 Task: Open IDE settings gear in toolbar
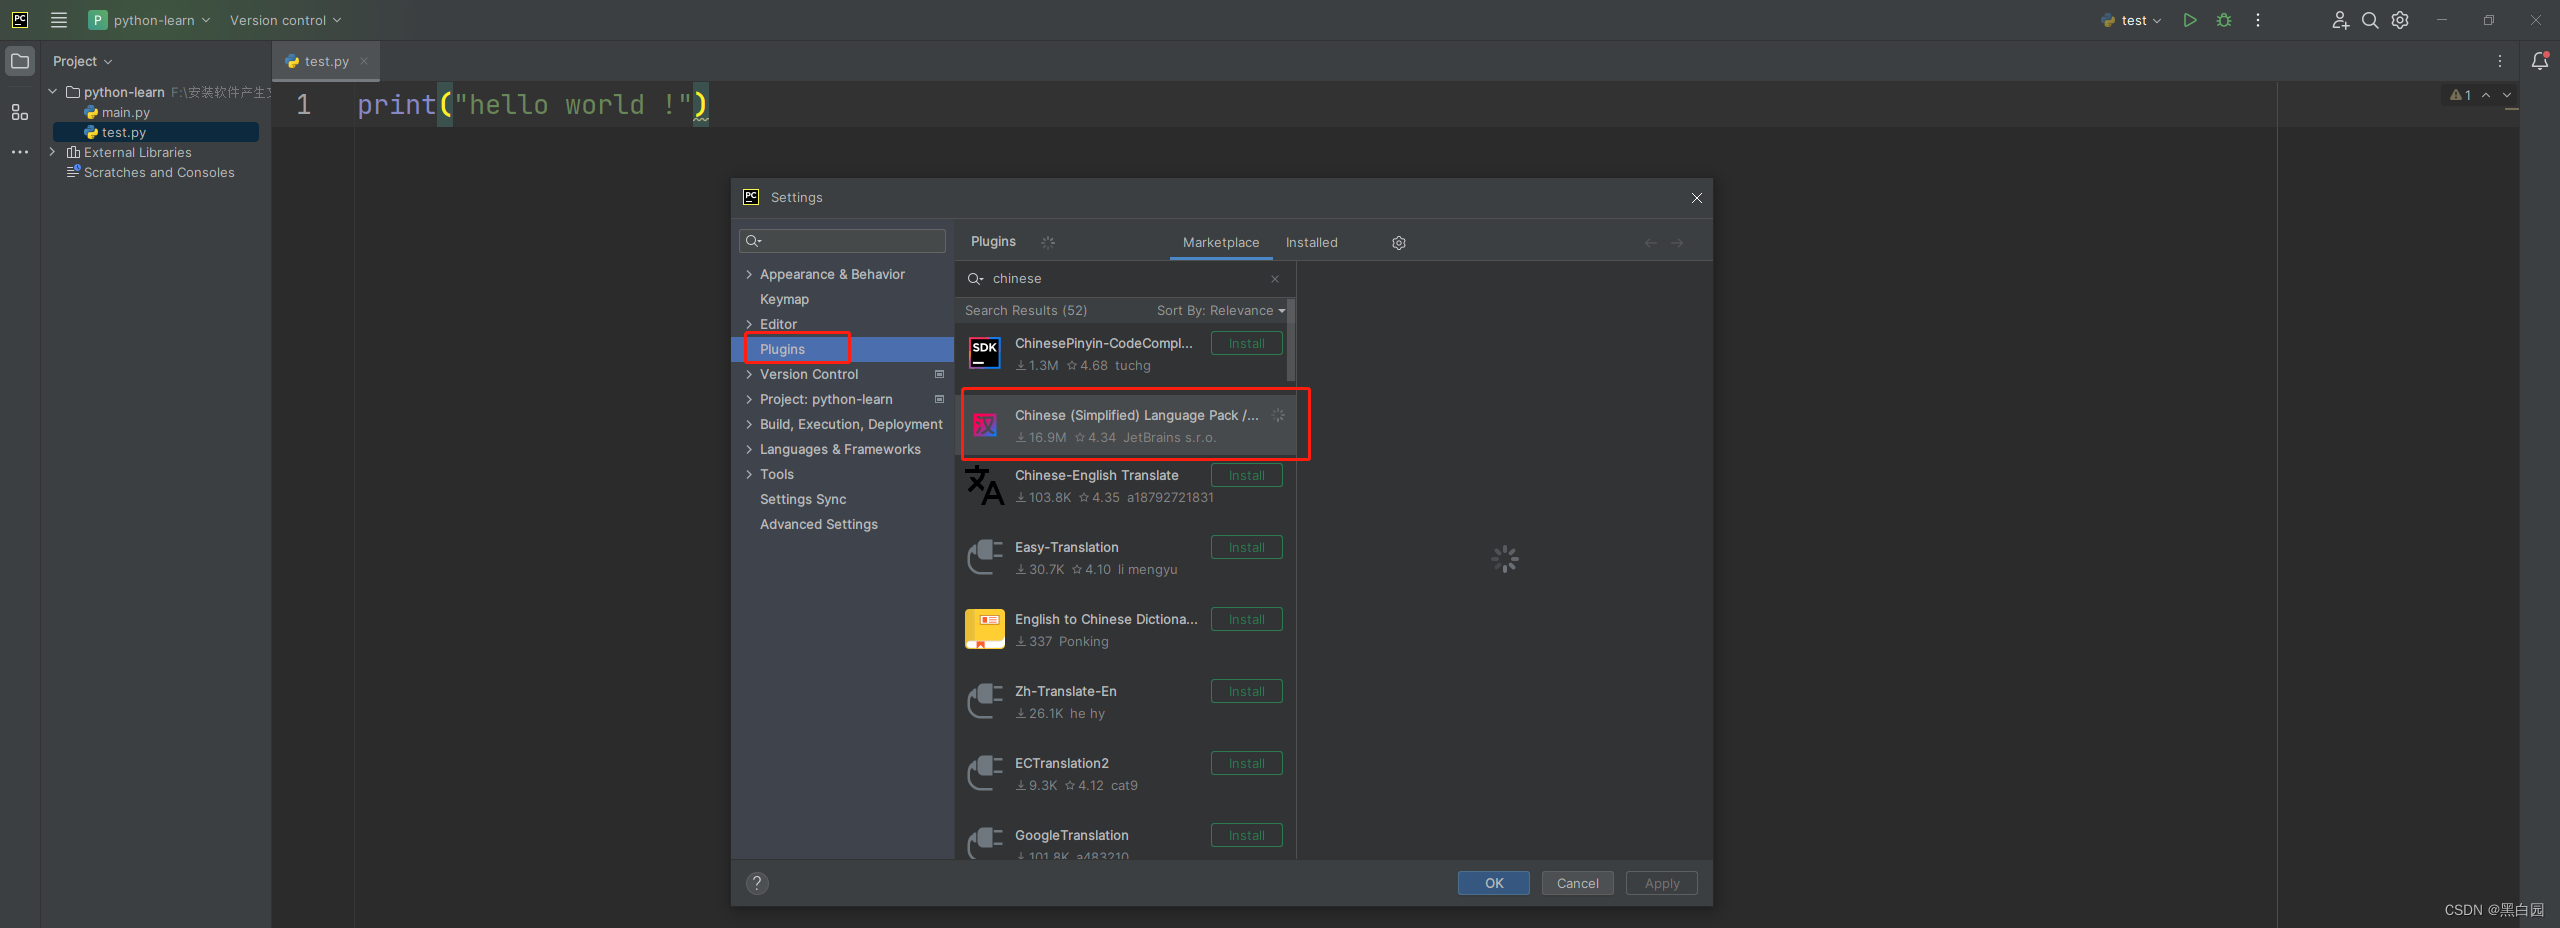pyautogui.click(x=2400, y=20)
